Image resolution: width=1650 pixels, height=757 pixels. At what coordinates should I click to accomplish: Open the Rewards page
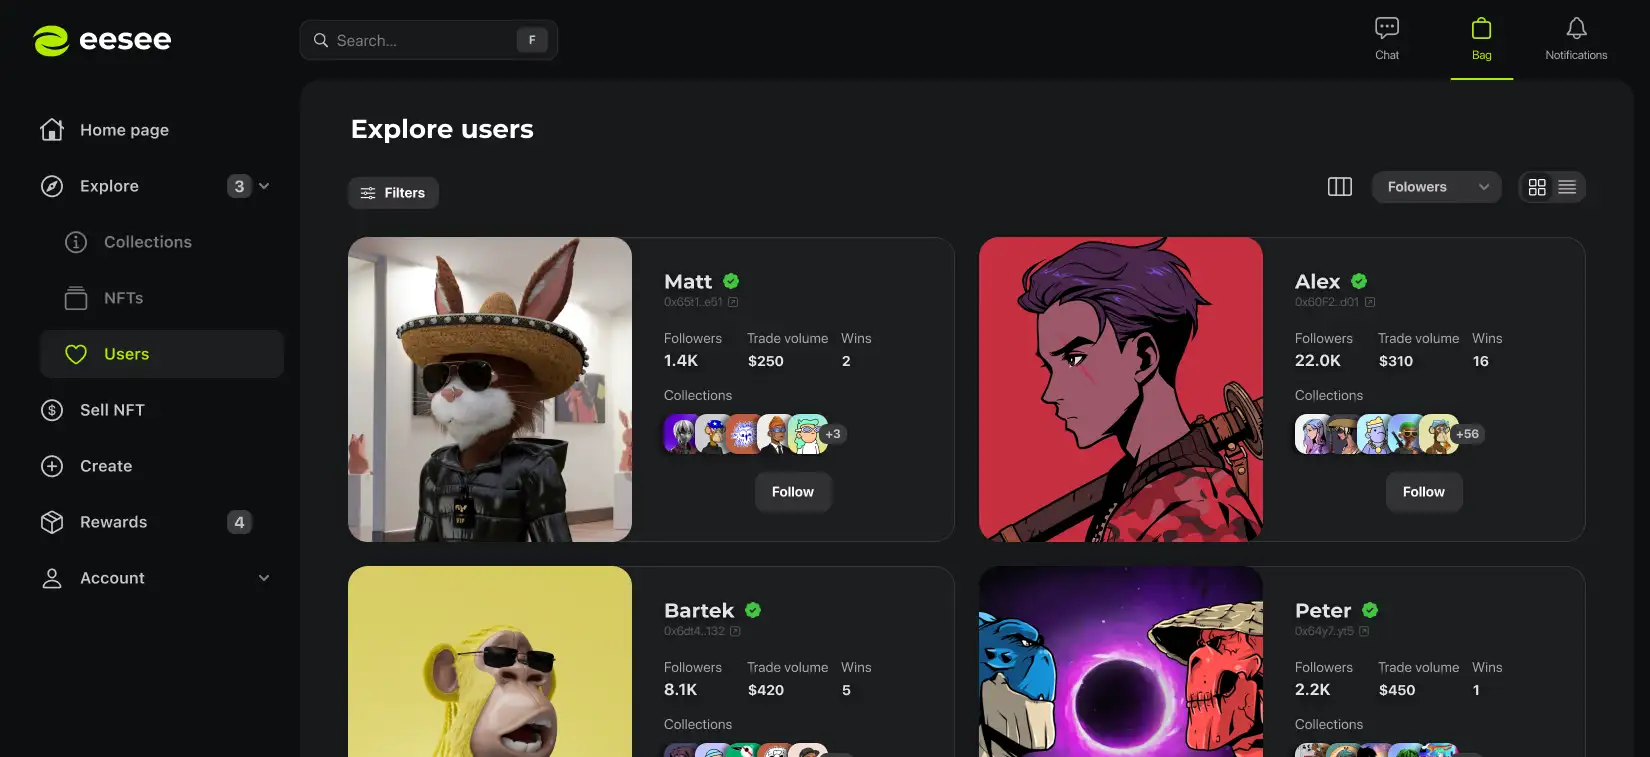pyautogui.click(x=113, y=522)
